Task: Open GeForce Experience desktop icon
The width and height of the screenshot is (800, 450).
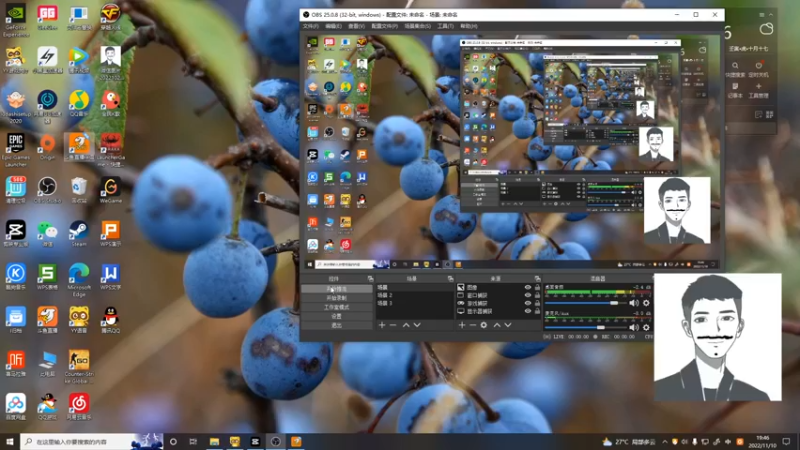Action: pyautogui.click(x=15, y=20)
